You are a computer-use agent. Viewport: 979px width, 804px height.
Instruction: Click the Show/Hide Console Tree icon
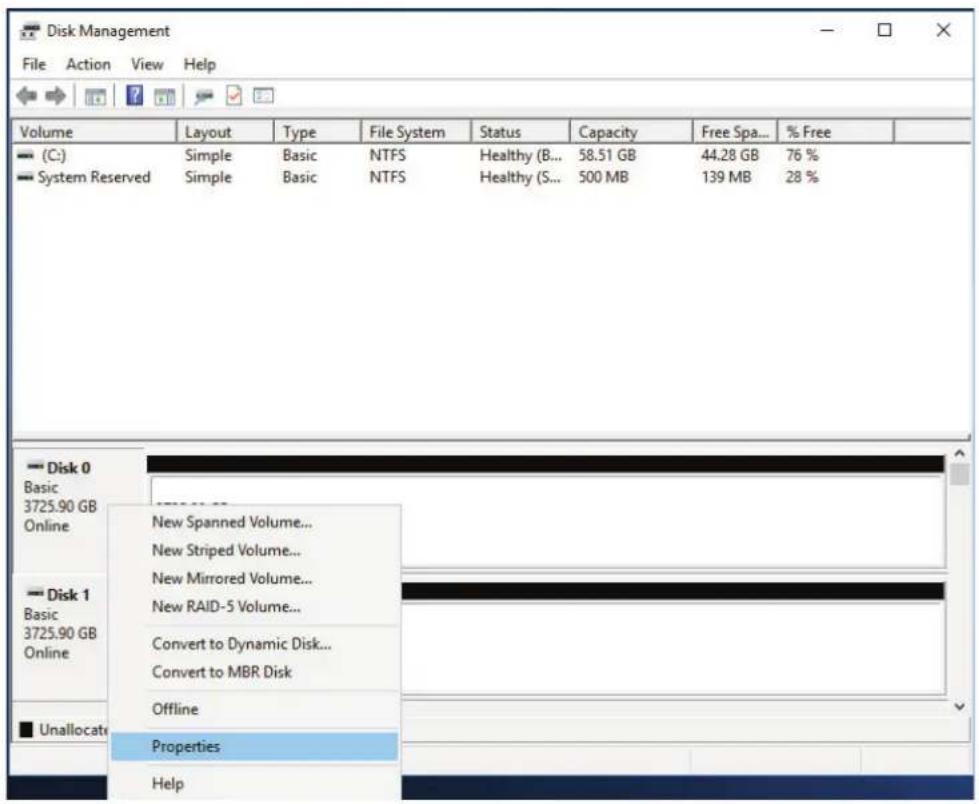click(95, 97)
